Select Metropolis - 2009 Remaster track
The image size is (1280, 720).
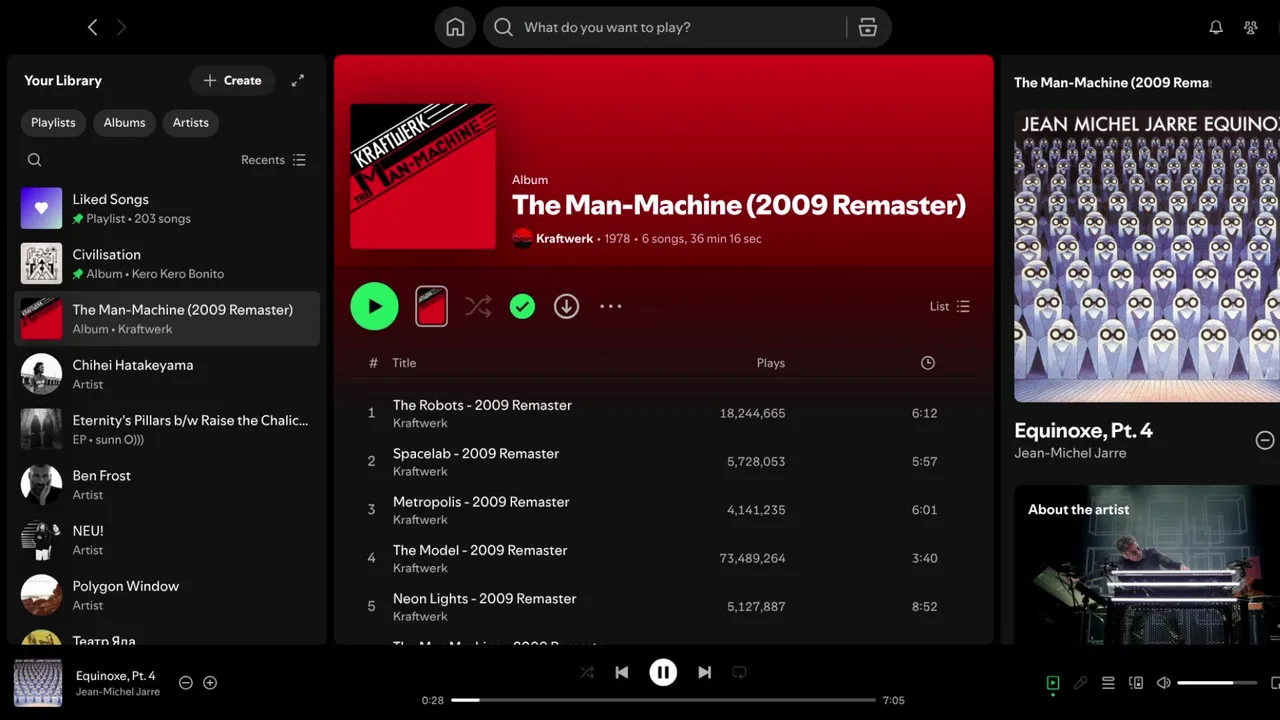[664, 510]
